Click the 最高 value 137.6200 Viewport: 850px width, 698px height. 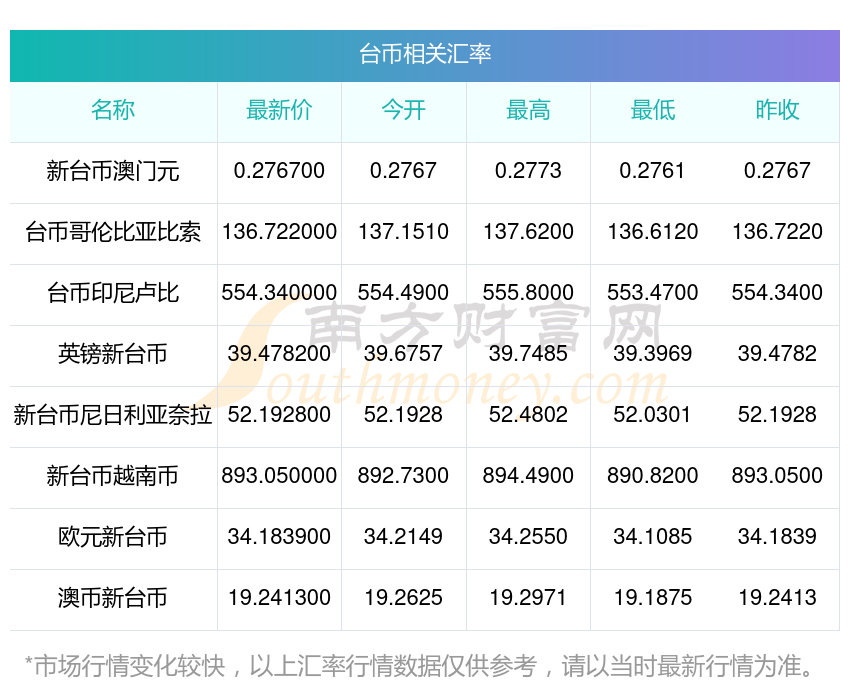click(529, 232)
